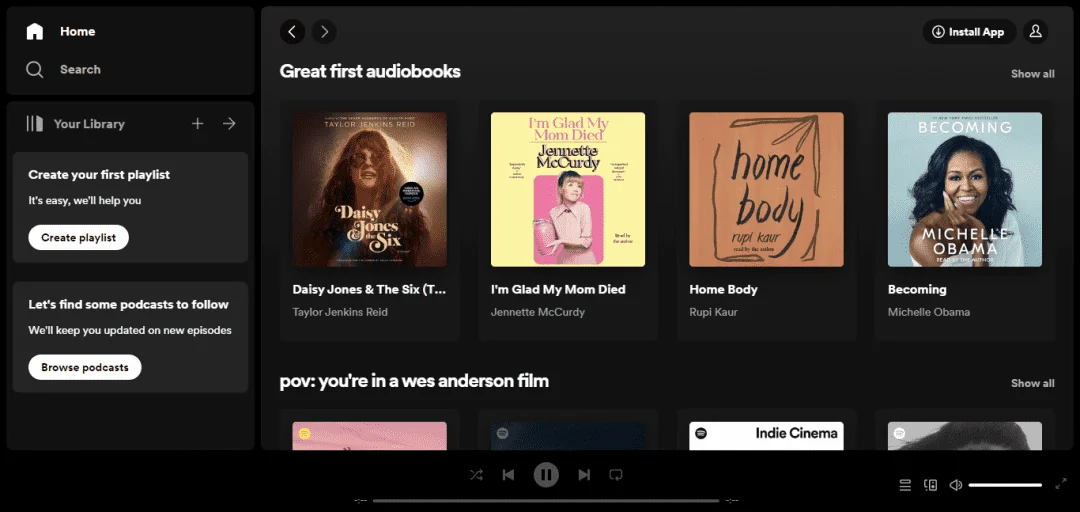The height and width of the screenshot is (512, 1080).
Task: Click Install App button
Action: tap(969, 32)
